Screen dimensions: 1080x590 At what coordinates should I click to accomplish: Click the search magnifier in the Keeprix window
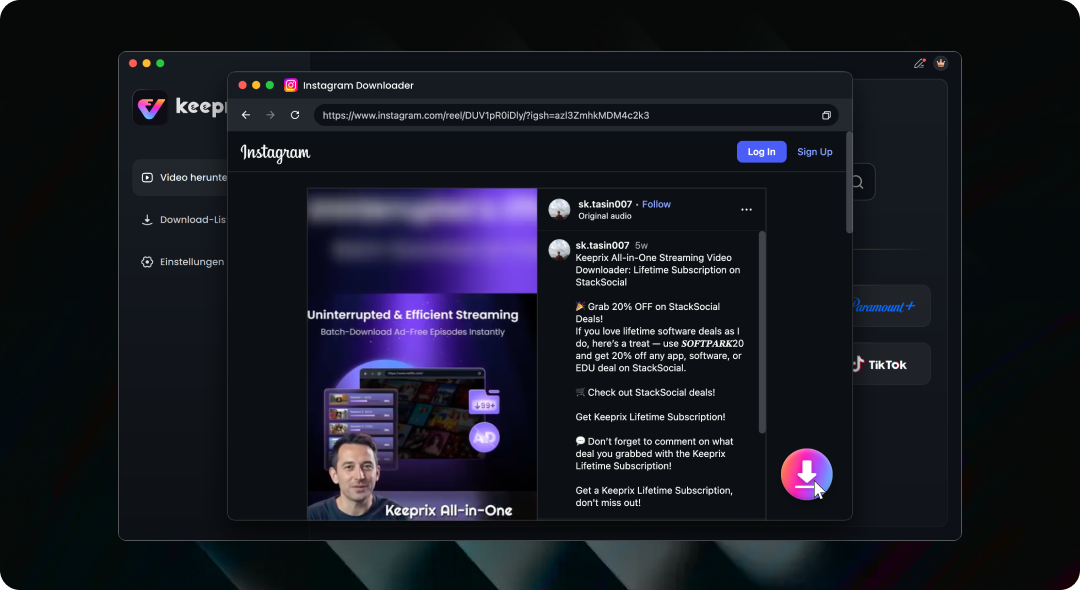[858, 182]
